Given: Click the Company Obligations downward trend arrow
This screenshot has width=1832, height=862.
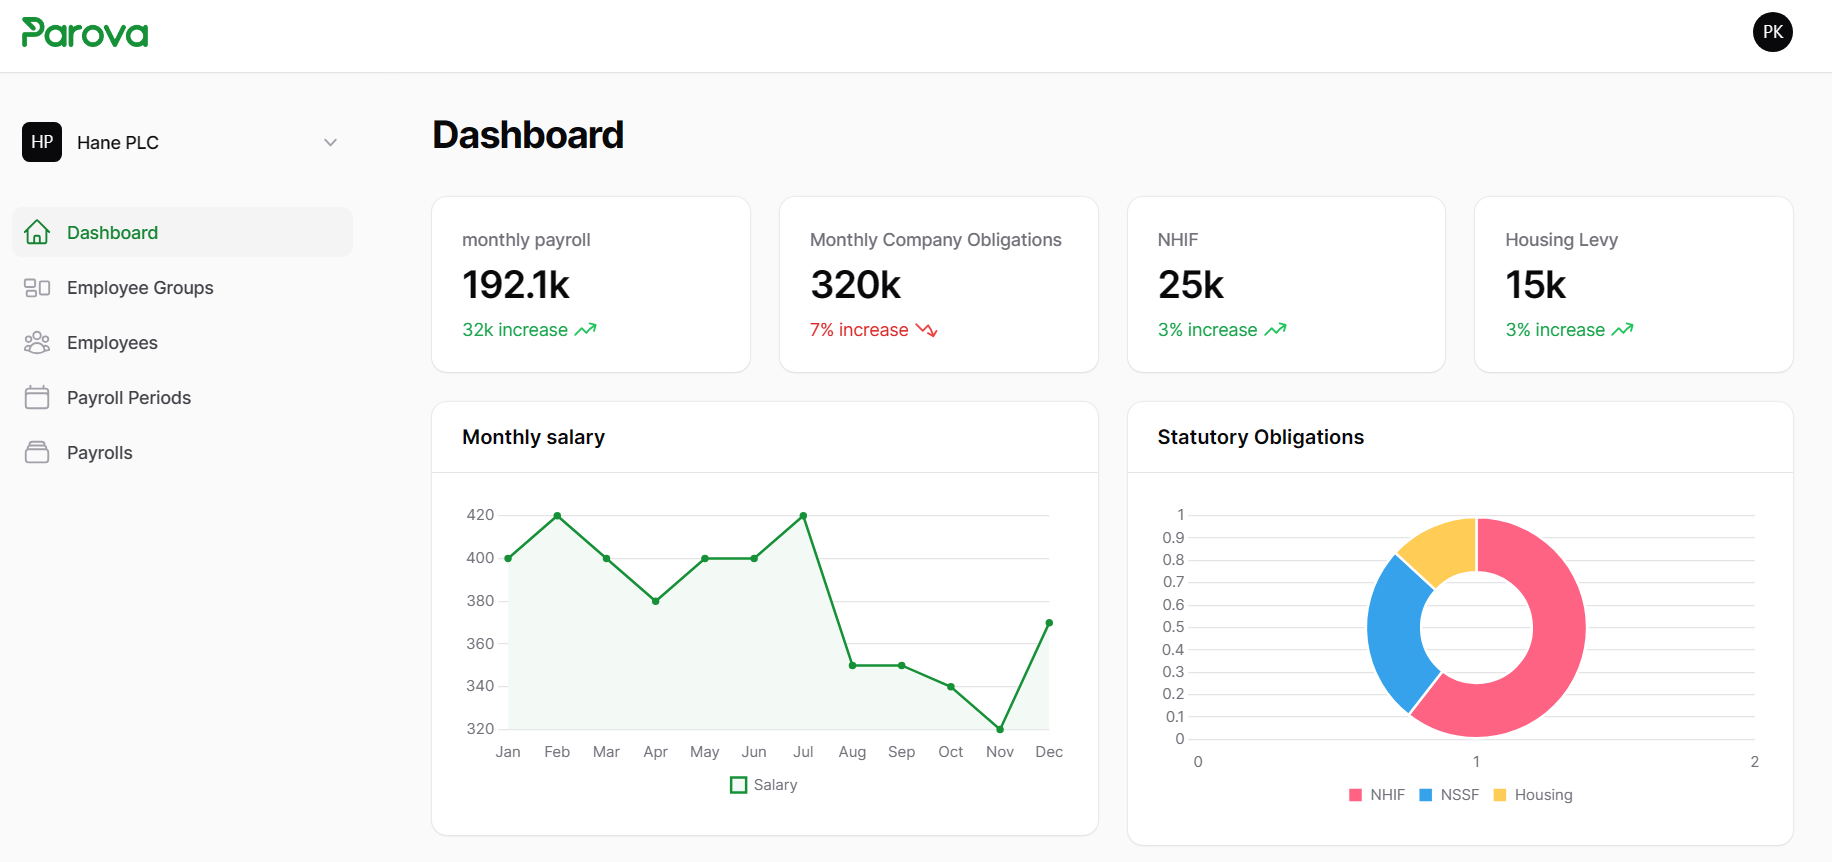Looking at the screenshot, I should [927, 329].
